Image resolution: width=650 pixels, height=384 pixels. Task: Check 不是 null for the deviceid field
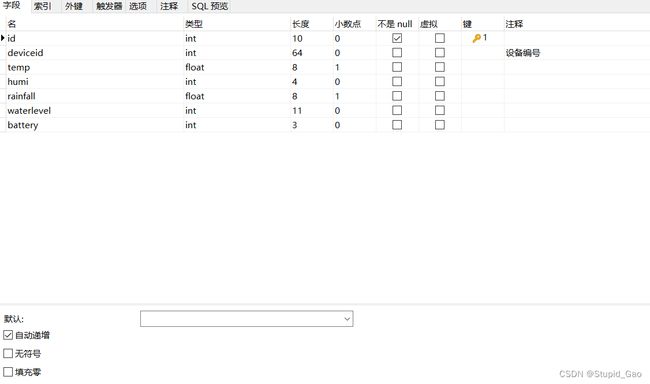point(397,53)
